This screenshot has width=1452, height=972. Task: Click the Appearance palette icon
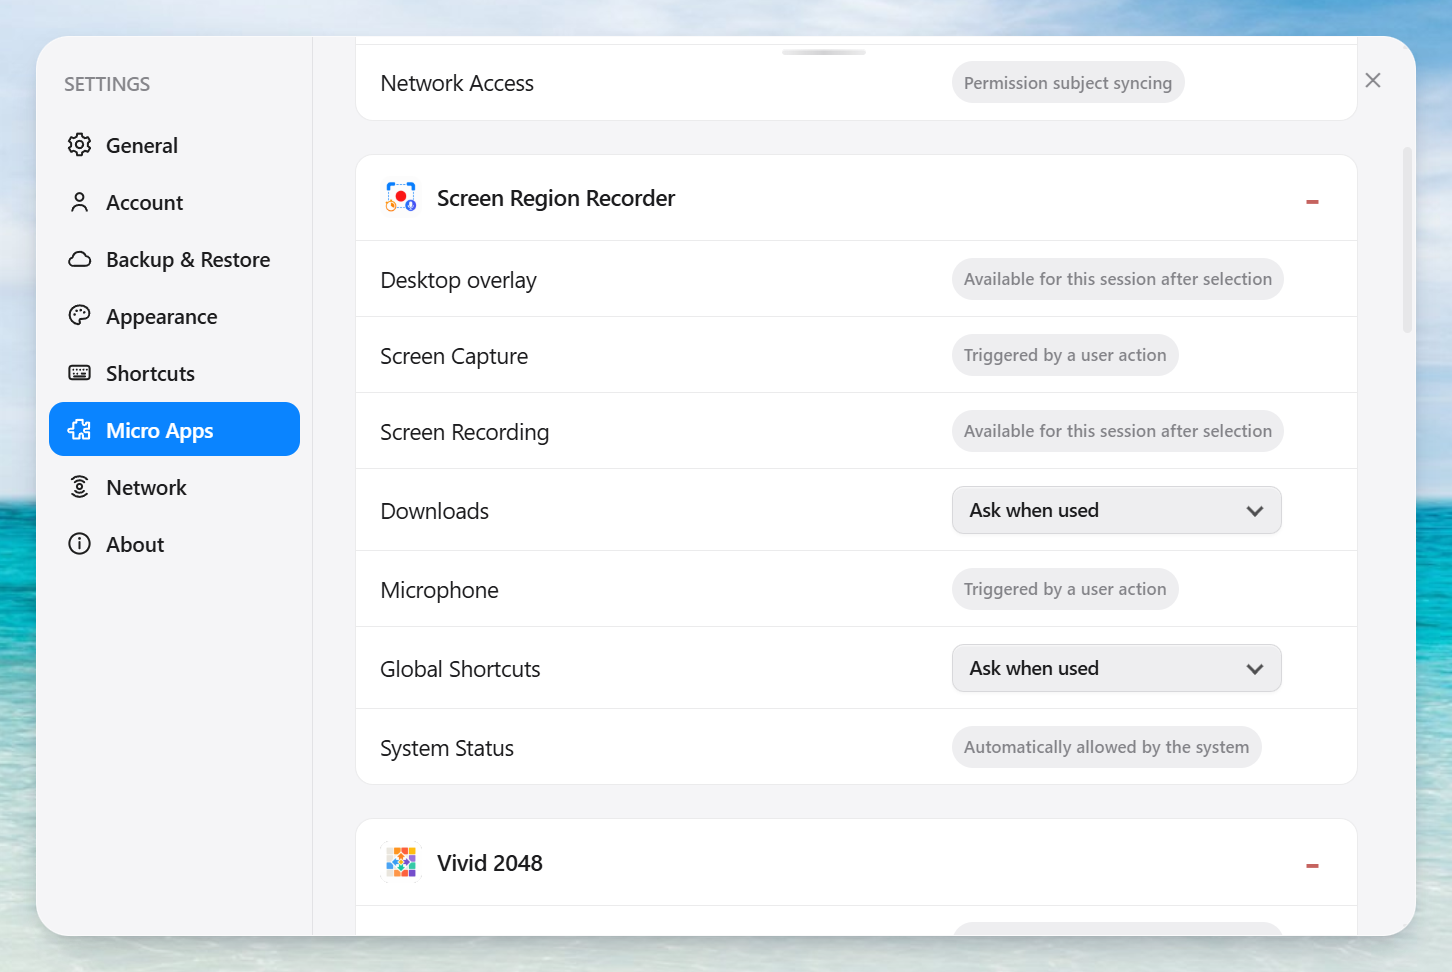[x=80, y=316]
